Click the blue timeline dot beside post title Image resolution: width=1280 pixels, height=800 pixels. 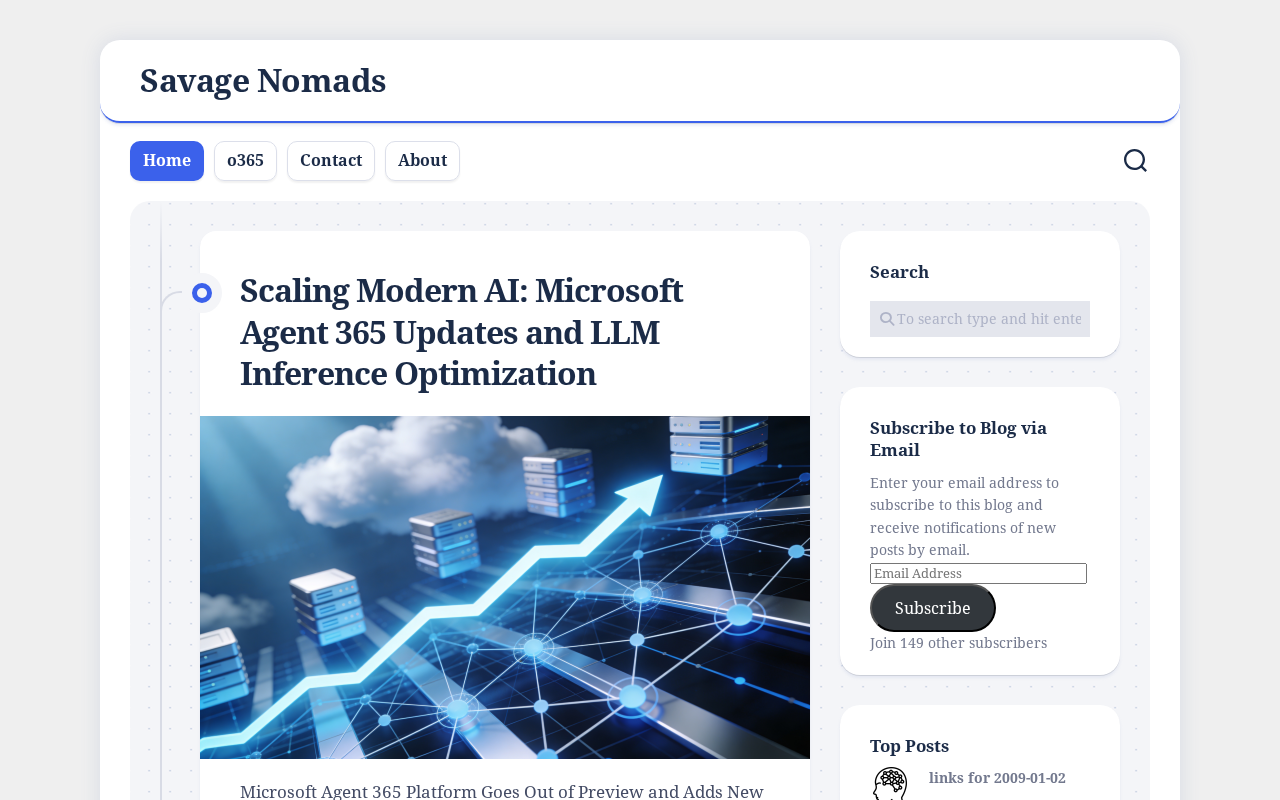point(202,293)
